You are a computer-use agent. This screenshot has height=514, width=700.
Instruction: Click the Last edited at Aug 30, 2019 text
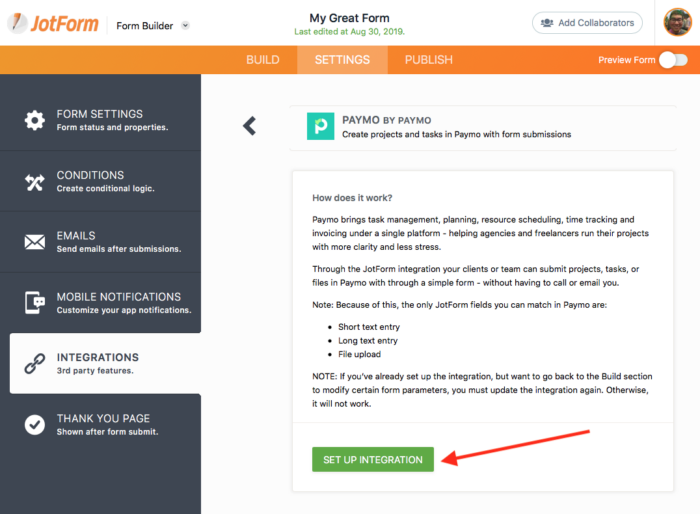(350, 32)
